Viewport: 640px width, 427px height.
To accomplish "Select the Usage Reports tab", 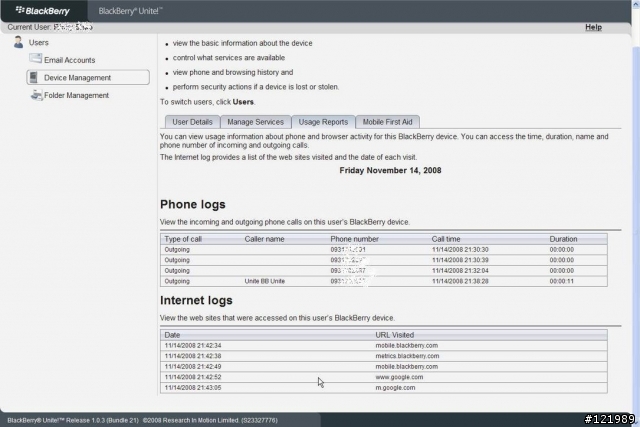I will click(323, 122).
